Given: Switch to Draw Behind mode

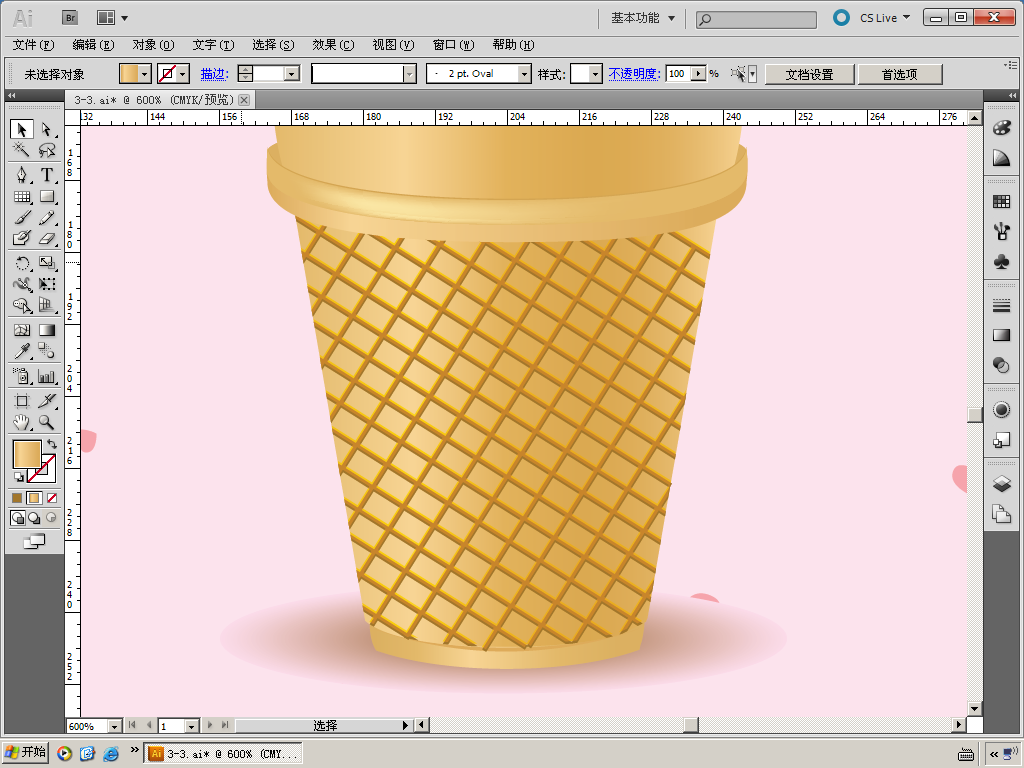Looking at the screenshot, I should 34,518.
